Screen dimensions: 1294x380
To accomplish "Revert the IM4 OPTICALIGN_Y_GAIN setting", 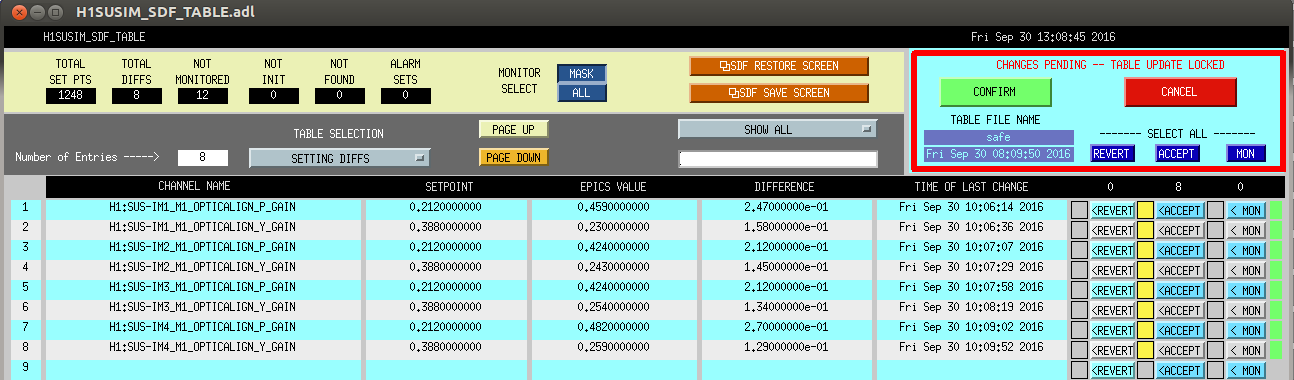I will pos(1112,350).
